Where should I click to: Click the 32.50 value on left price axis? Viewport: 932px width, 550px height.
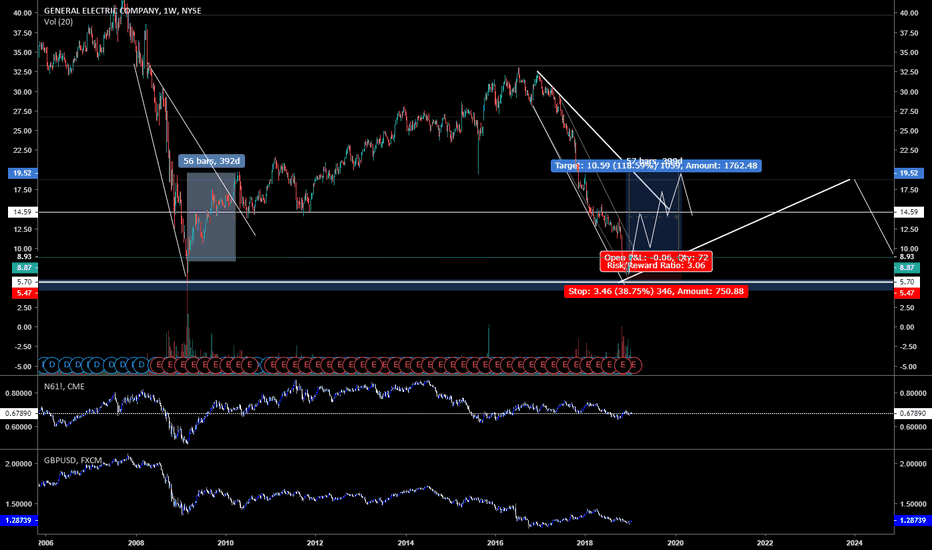click(22, 72)
